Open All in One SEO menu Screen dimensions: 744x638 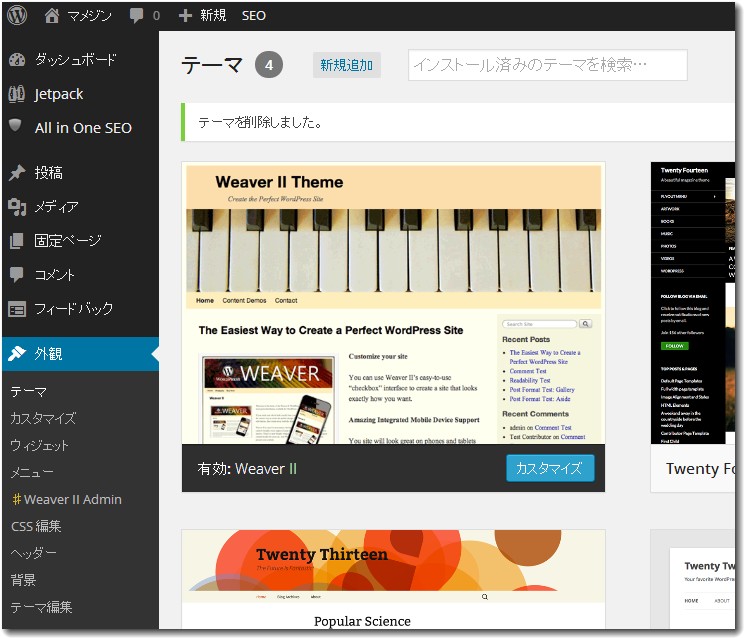[x=81, y=128]
